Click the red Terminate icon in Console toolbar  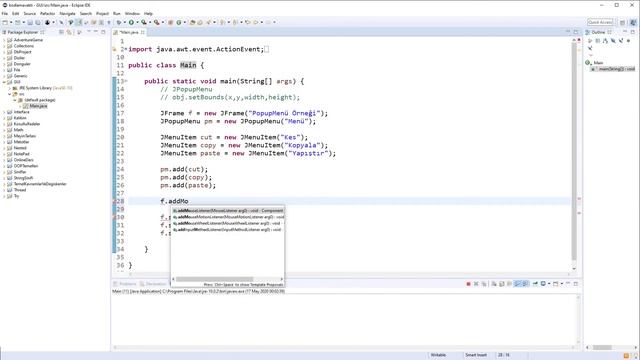pyautogui.click(x=469, y=284)
